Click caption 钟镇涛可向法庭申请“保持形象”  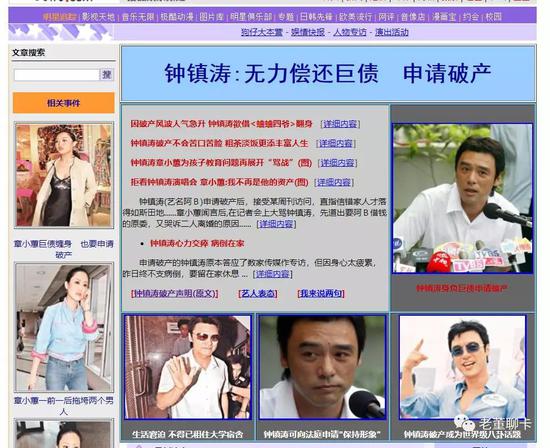pyautogui.click(x=322, y=434)
